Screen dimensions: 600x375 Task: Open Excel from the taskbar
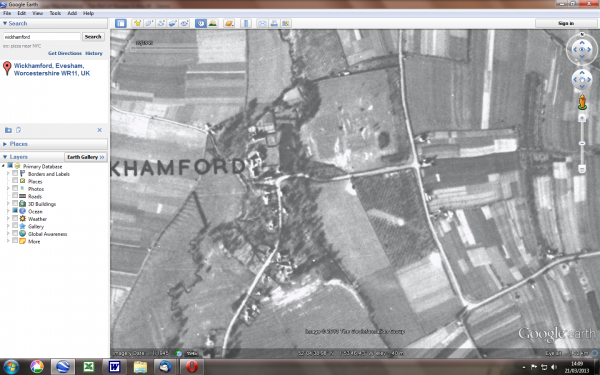coord(89,367)
